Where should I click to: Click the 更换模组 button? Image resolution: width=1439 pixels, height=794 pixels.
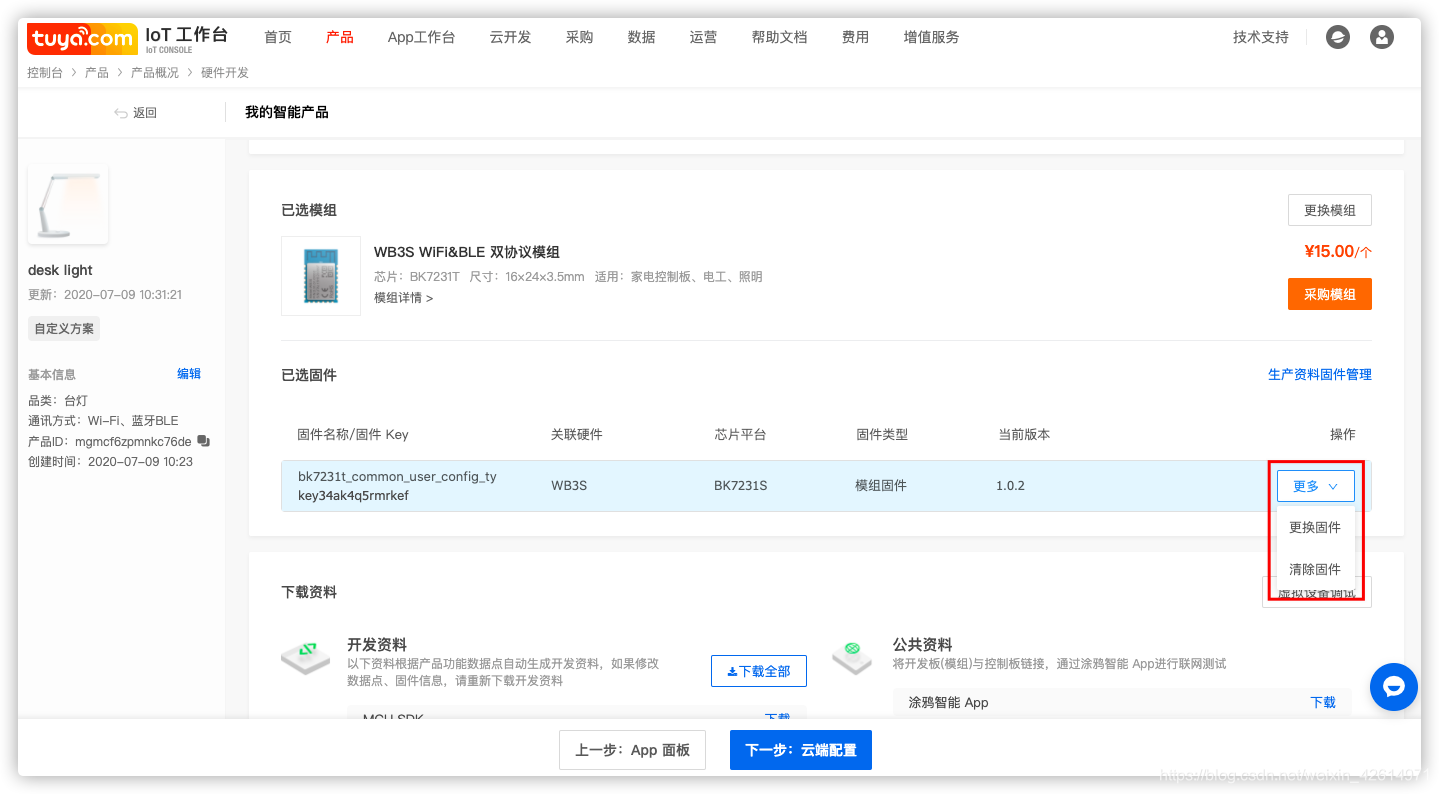[1330, 210]
